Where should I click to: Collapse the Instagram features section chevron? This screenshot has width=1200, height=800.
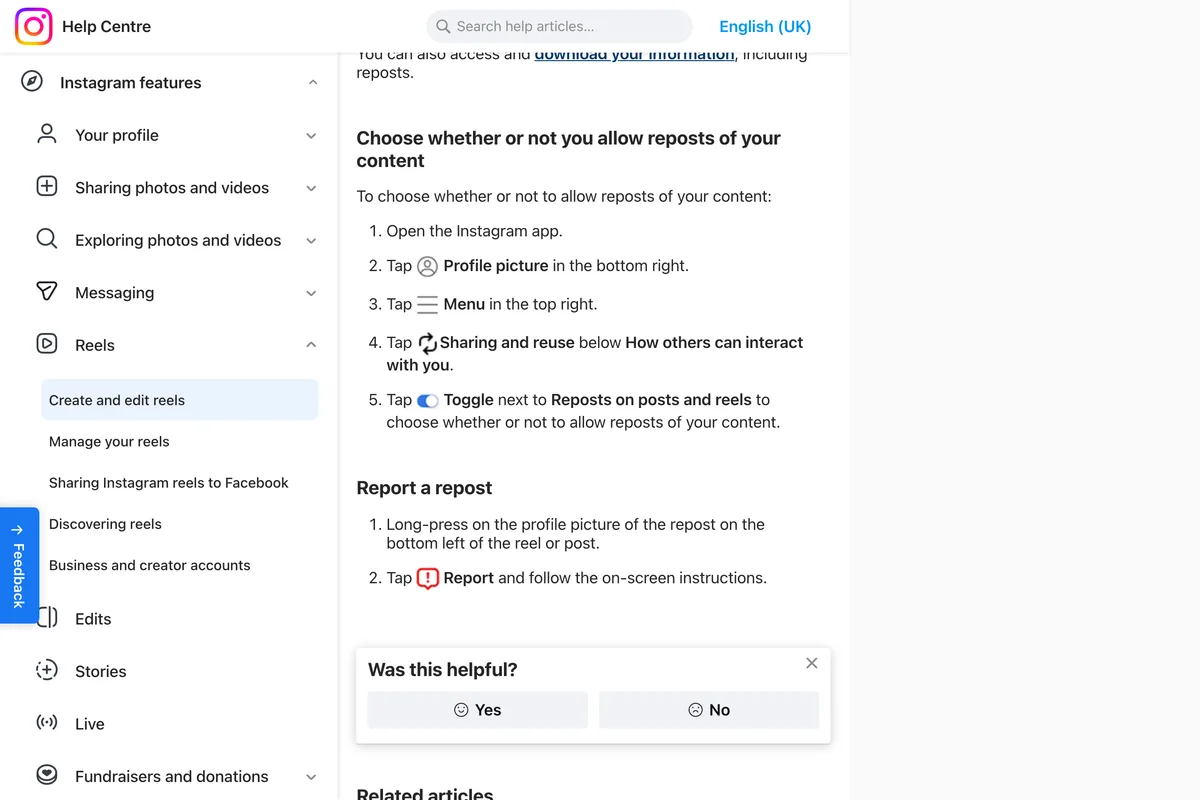point(313,83)
